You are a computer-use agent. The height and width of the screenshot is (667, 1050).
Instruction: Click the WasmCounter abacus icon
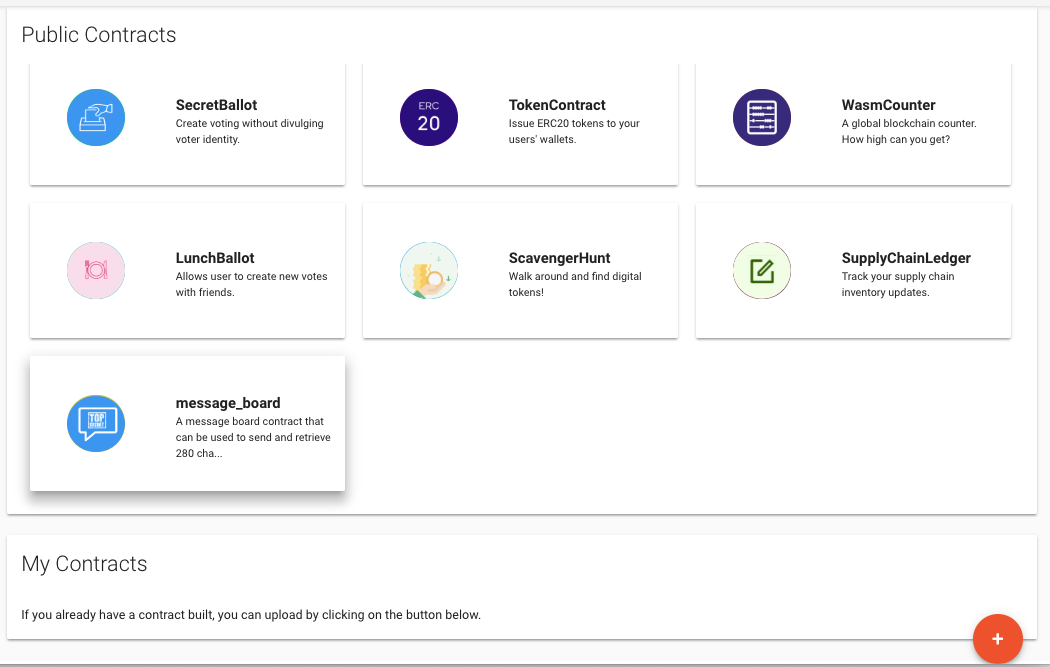[x=762, y=117]
